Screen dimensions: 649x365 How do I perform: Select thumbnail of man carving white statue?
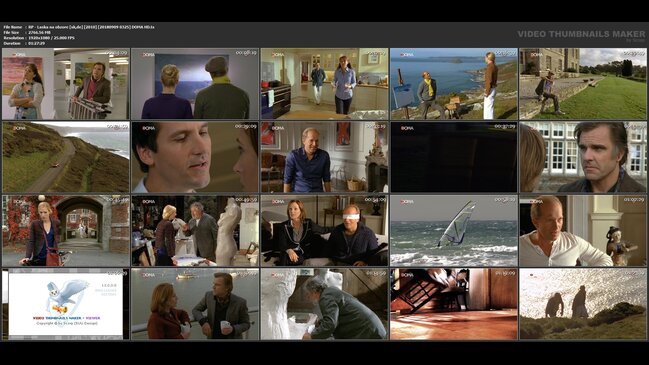(x=324, y=304)
